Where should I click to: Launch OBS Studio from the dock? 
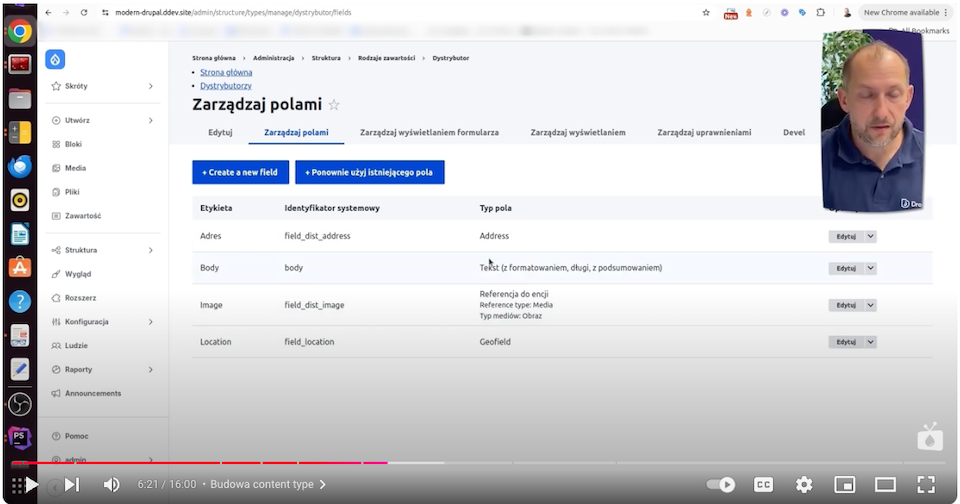[20, 404]
